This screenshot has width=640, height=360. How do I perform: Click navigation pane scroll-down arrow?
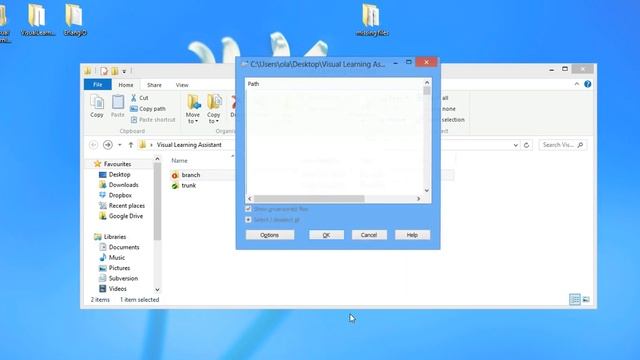(x=157, y=290)
